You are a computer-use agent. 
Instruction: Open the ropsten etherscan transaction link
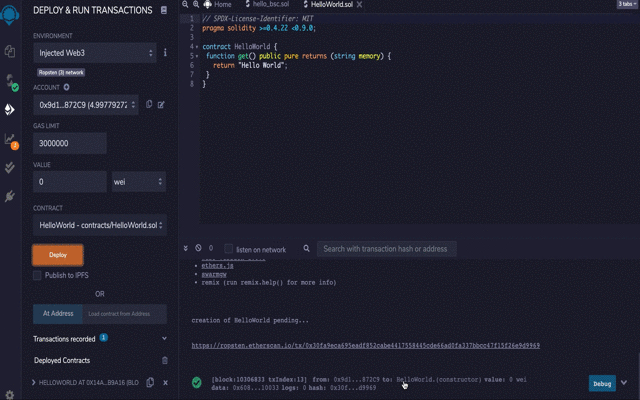coord(366,345)
